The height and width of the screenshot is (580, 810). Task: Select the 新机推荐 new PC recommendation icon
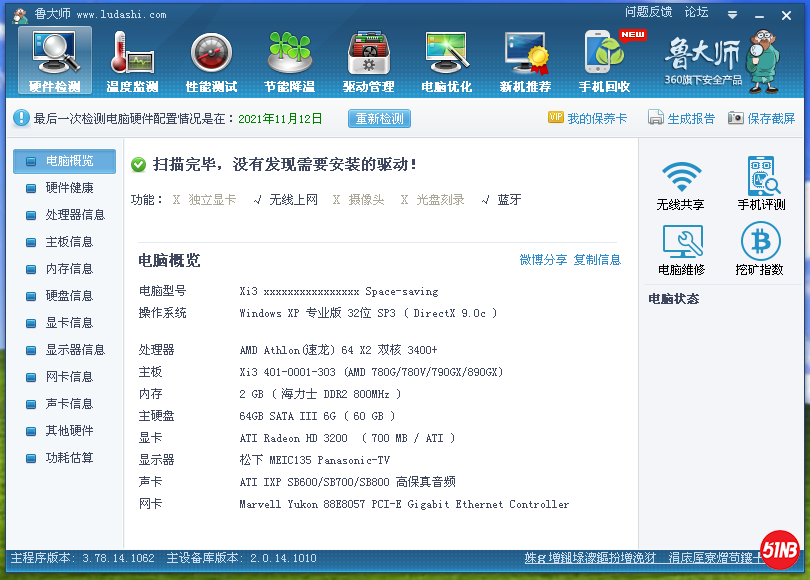[x=525, y=58]
